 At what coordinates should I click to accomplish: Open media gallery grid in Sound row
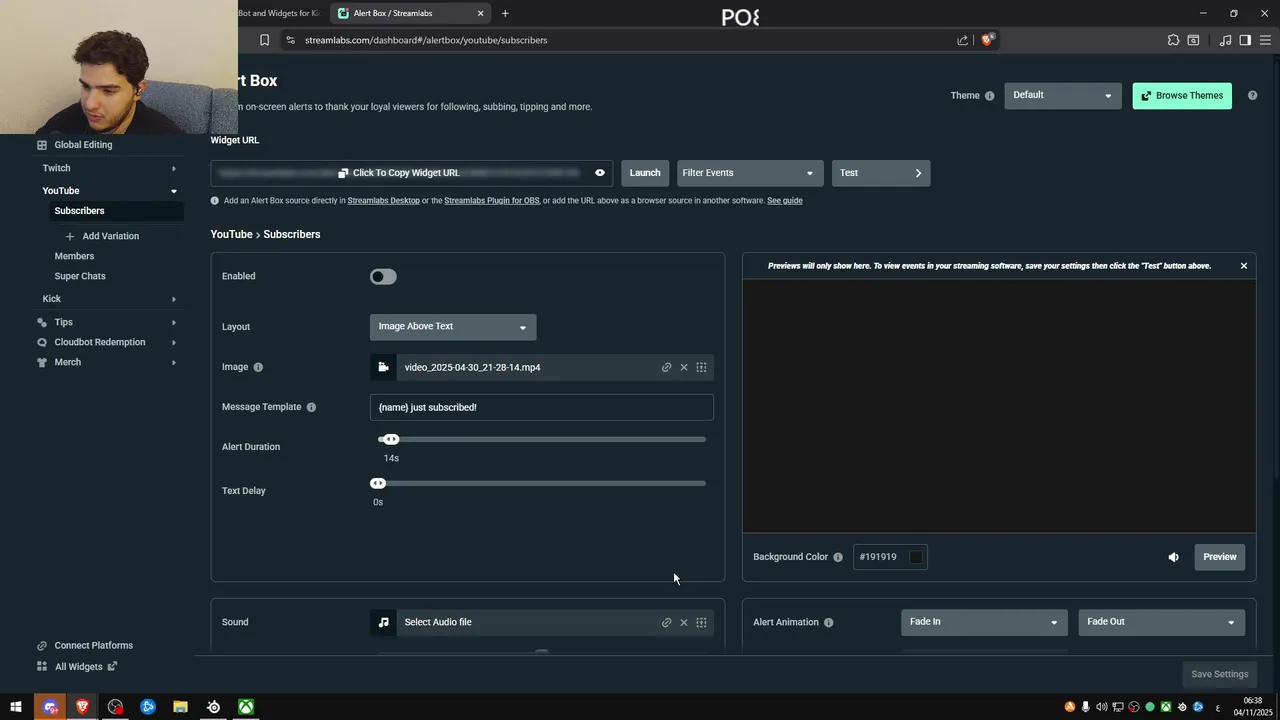click(701, 622)
